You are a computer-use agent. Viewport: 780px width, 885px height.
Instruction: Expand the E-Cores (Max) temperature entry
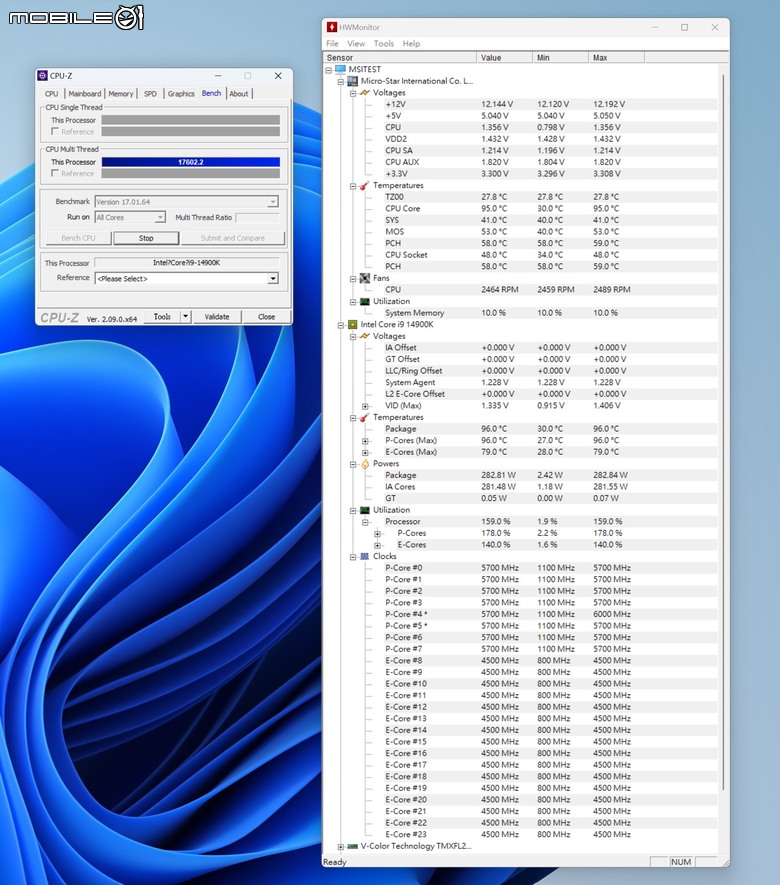(x=366, y=453)
